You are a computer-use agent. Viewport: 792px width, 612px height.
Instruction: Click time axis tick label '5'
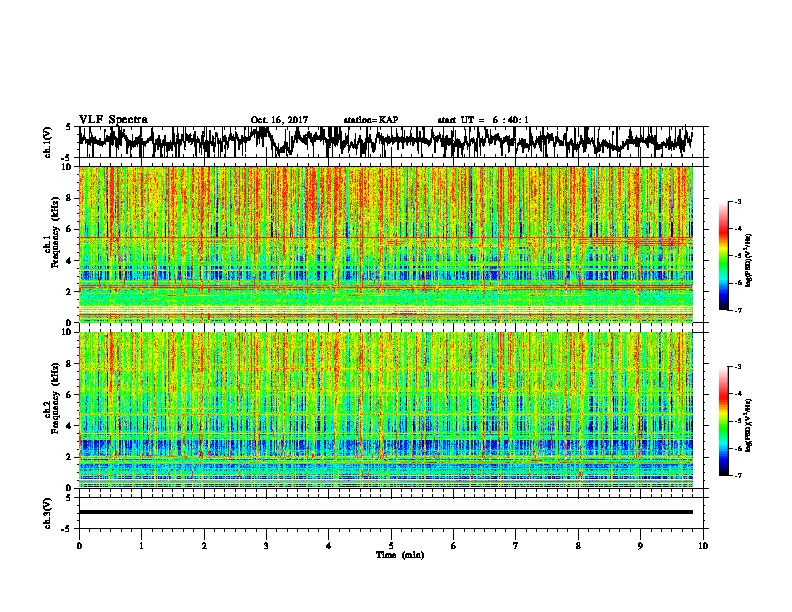[391, 546]
